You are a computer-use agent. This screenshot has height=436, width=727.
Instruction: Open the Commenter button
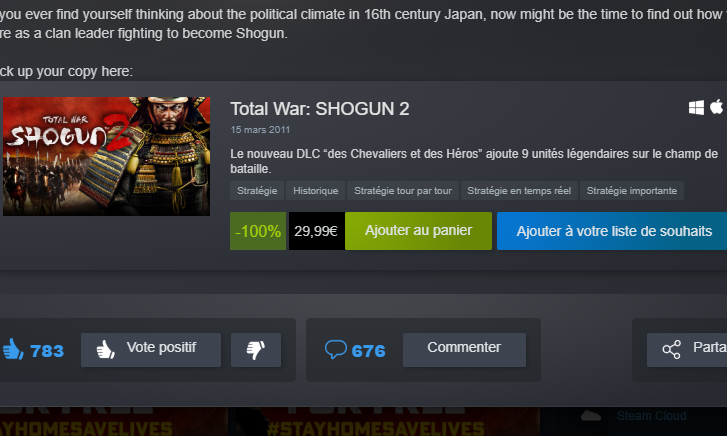coord(464,350)
